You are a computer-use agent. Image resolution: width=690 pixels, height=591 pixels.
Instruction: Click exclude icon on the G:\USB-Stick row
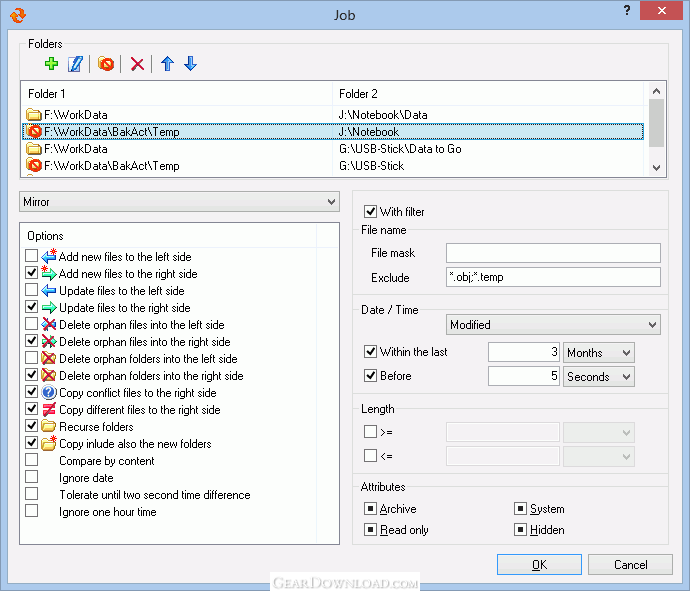point(33,165)
